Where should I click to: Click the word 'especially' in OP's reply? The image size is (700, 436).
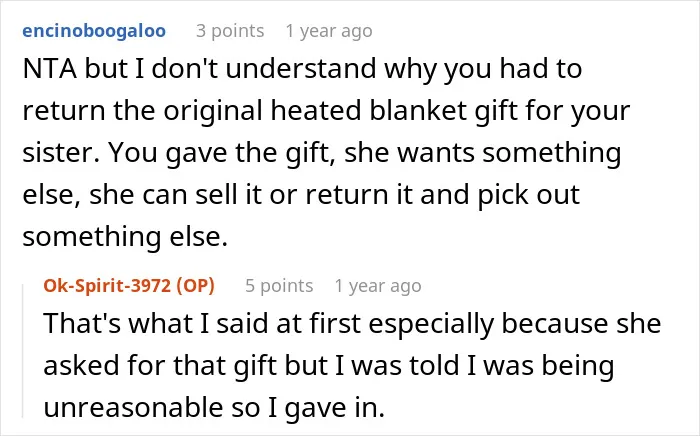(431, 323)
